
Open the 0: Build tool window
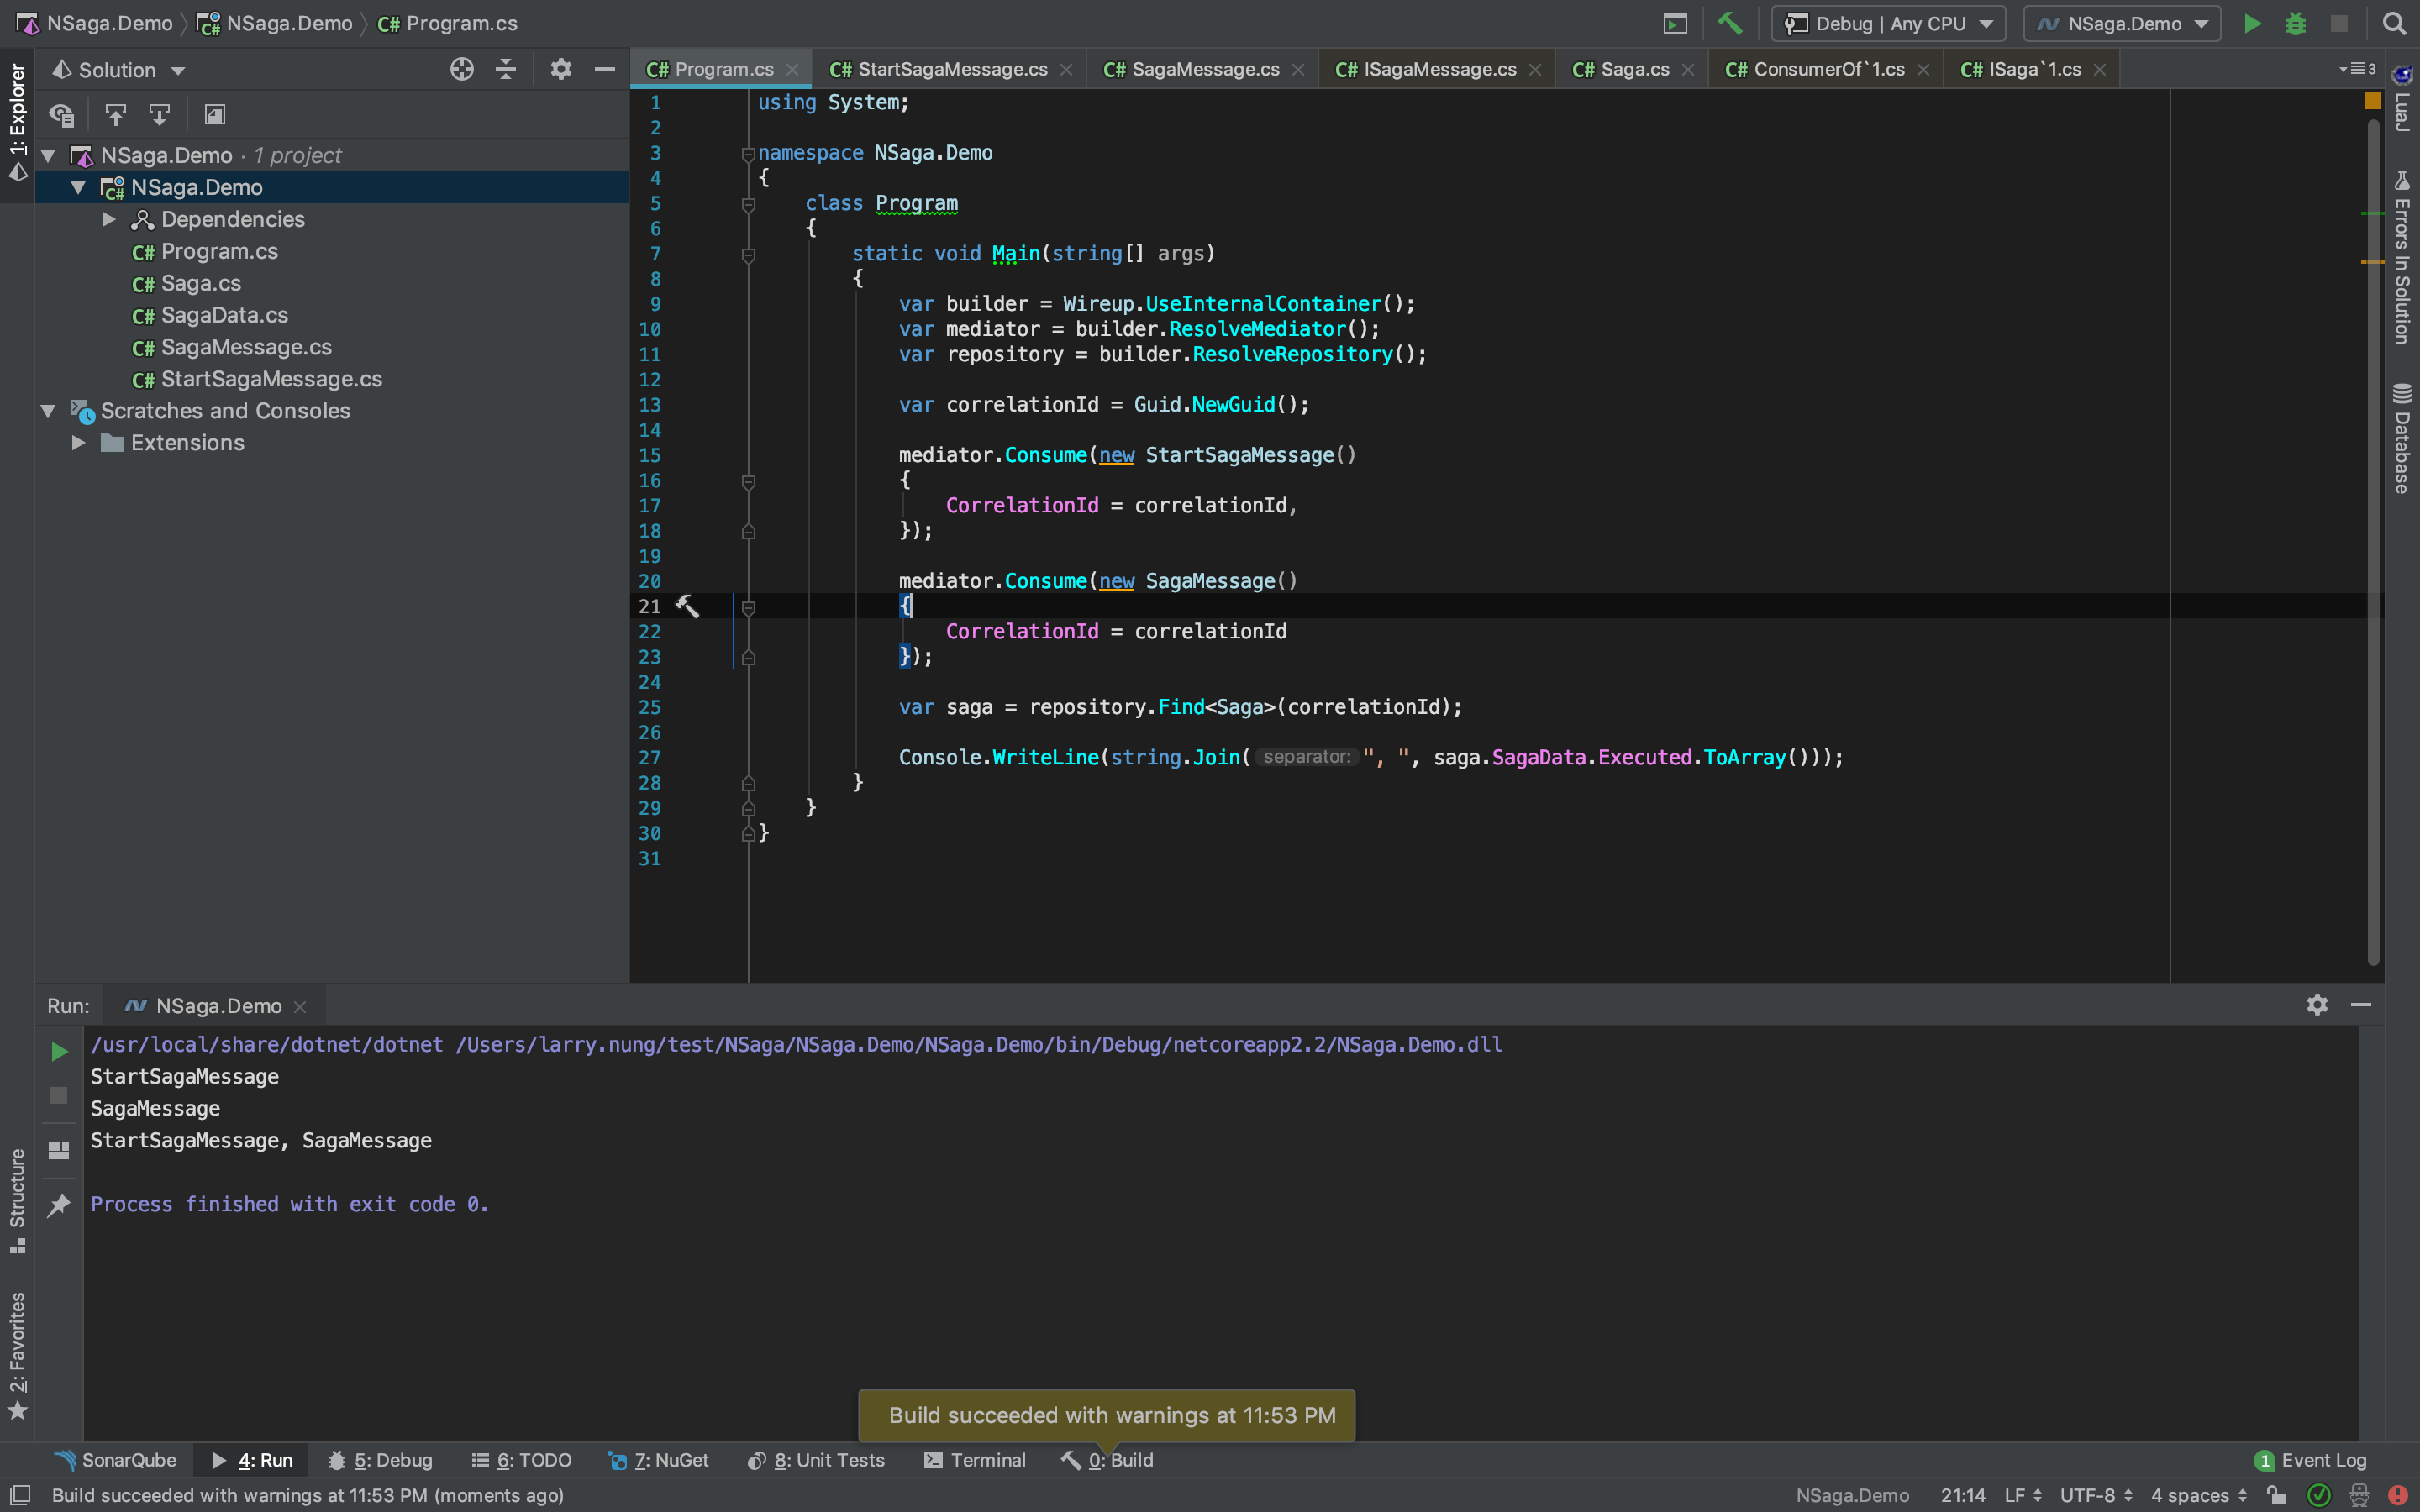pos(1108,1460)
